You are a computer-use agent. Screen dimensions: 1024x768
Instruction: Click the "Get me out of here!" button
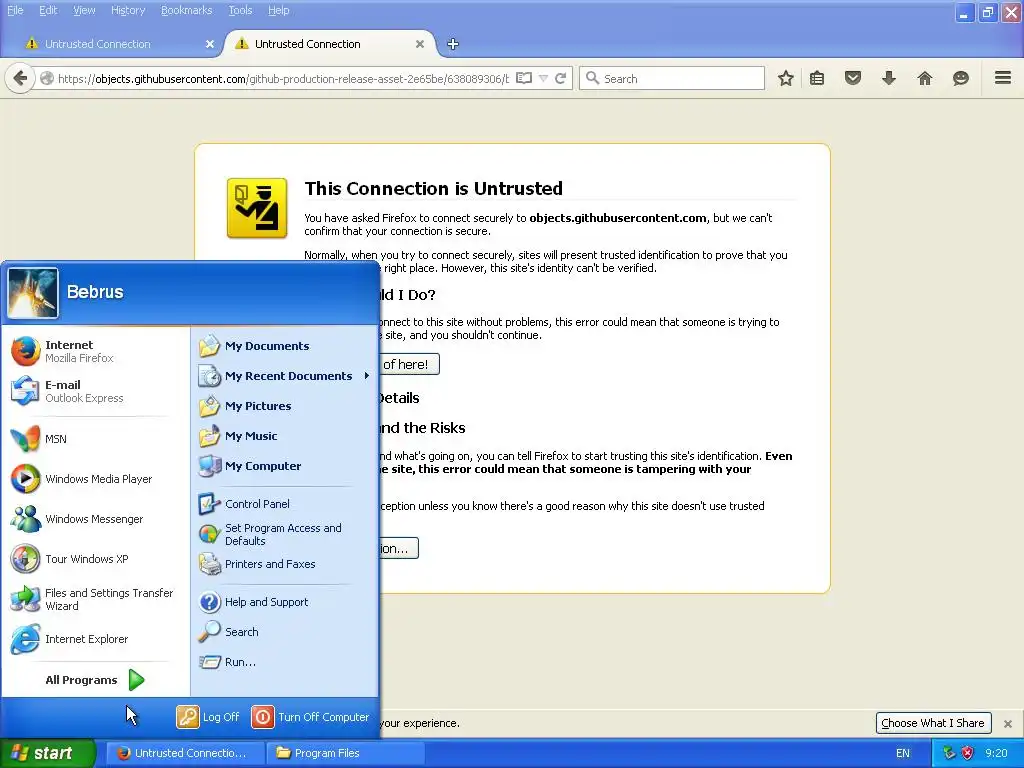[x=409, y=364]
